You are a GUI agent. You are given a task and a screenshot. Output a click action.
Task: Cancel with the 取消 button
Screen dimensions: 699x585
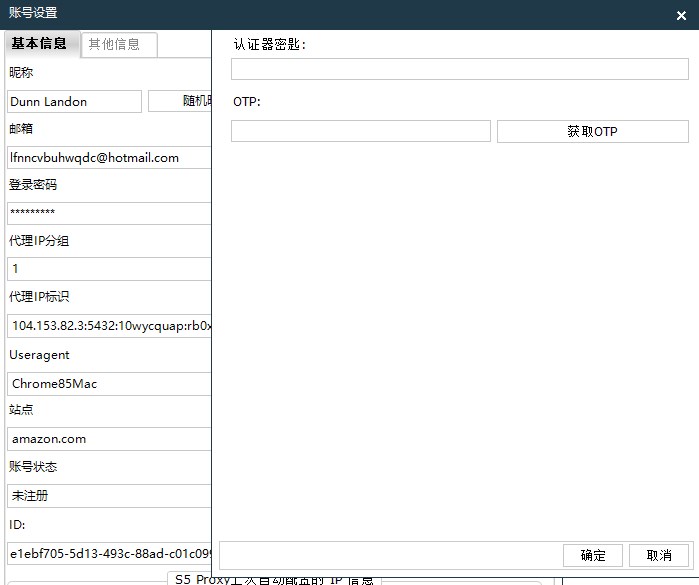pyautogui.click(x=658, y=555)
